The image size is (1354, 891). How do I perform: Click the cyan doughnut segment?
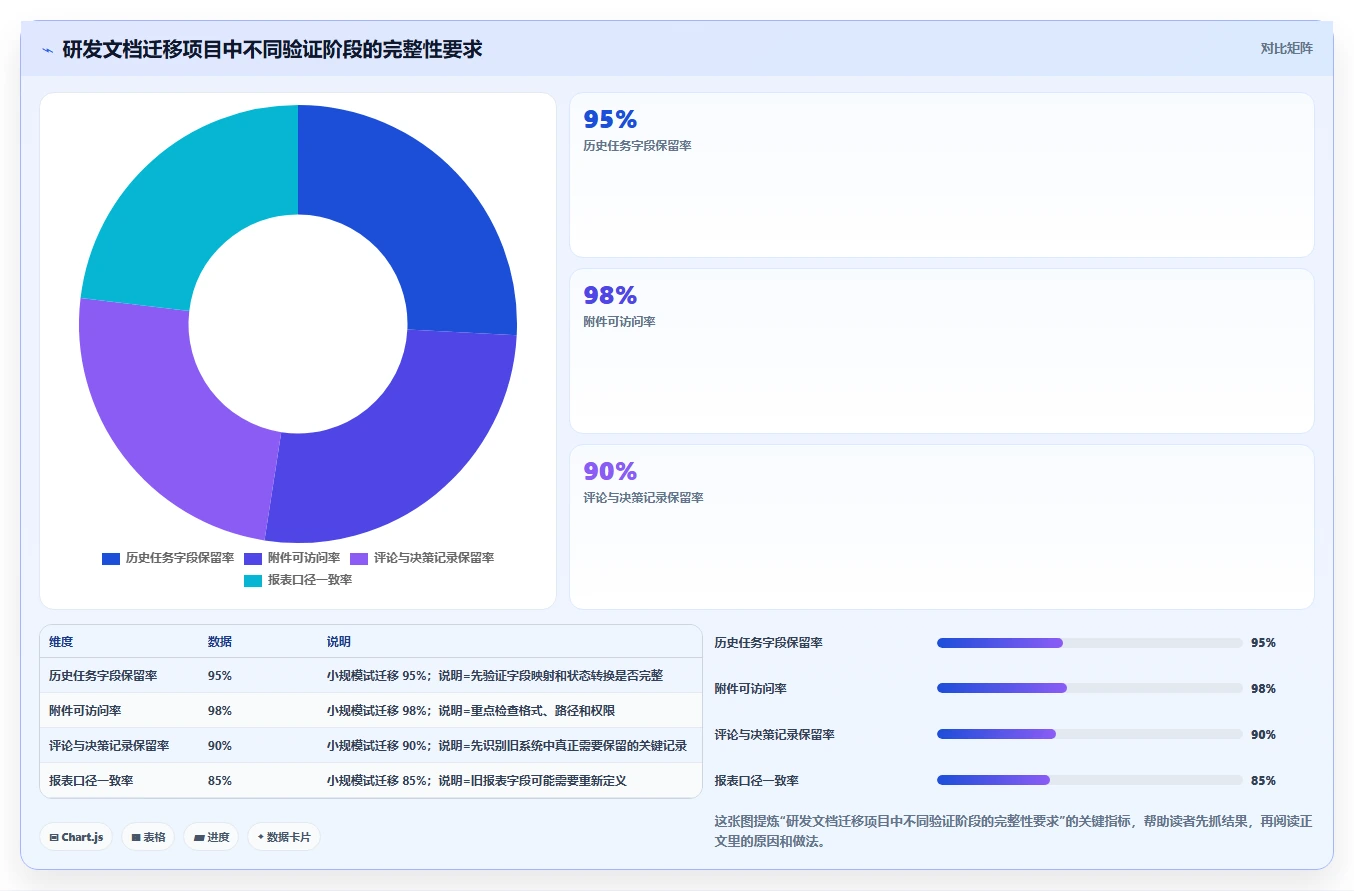185,210
